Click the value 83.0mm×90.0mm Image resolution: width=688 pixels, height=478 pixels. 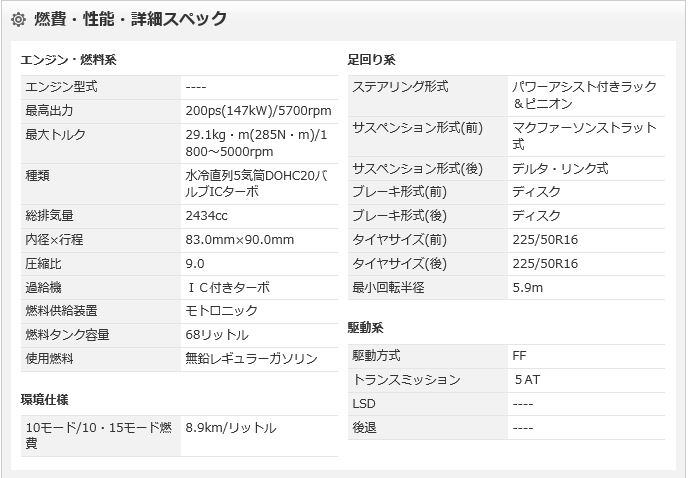[240, 240]
